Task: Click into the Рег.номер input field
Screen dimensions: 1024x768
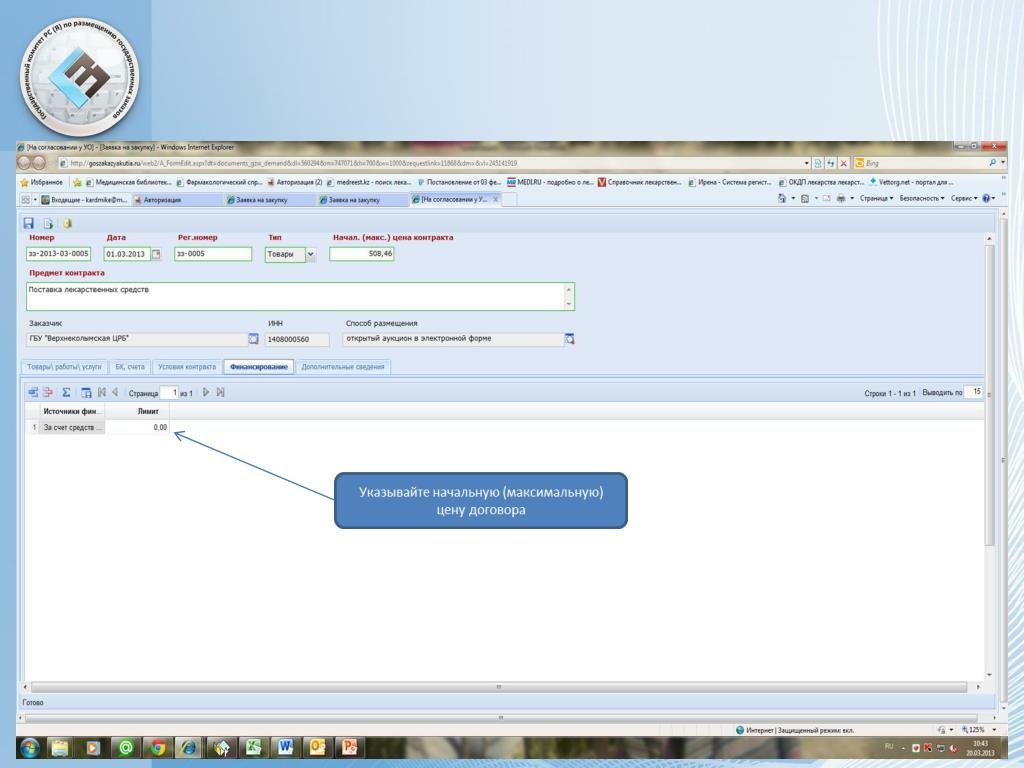Action: (213, 254)
